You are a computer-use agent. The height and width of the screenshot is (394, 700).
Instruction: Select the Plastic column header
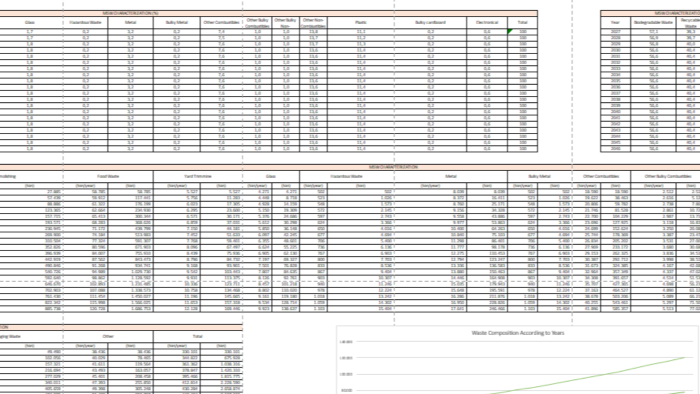361,22
